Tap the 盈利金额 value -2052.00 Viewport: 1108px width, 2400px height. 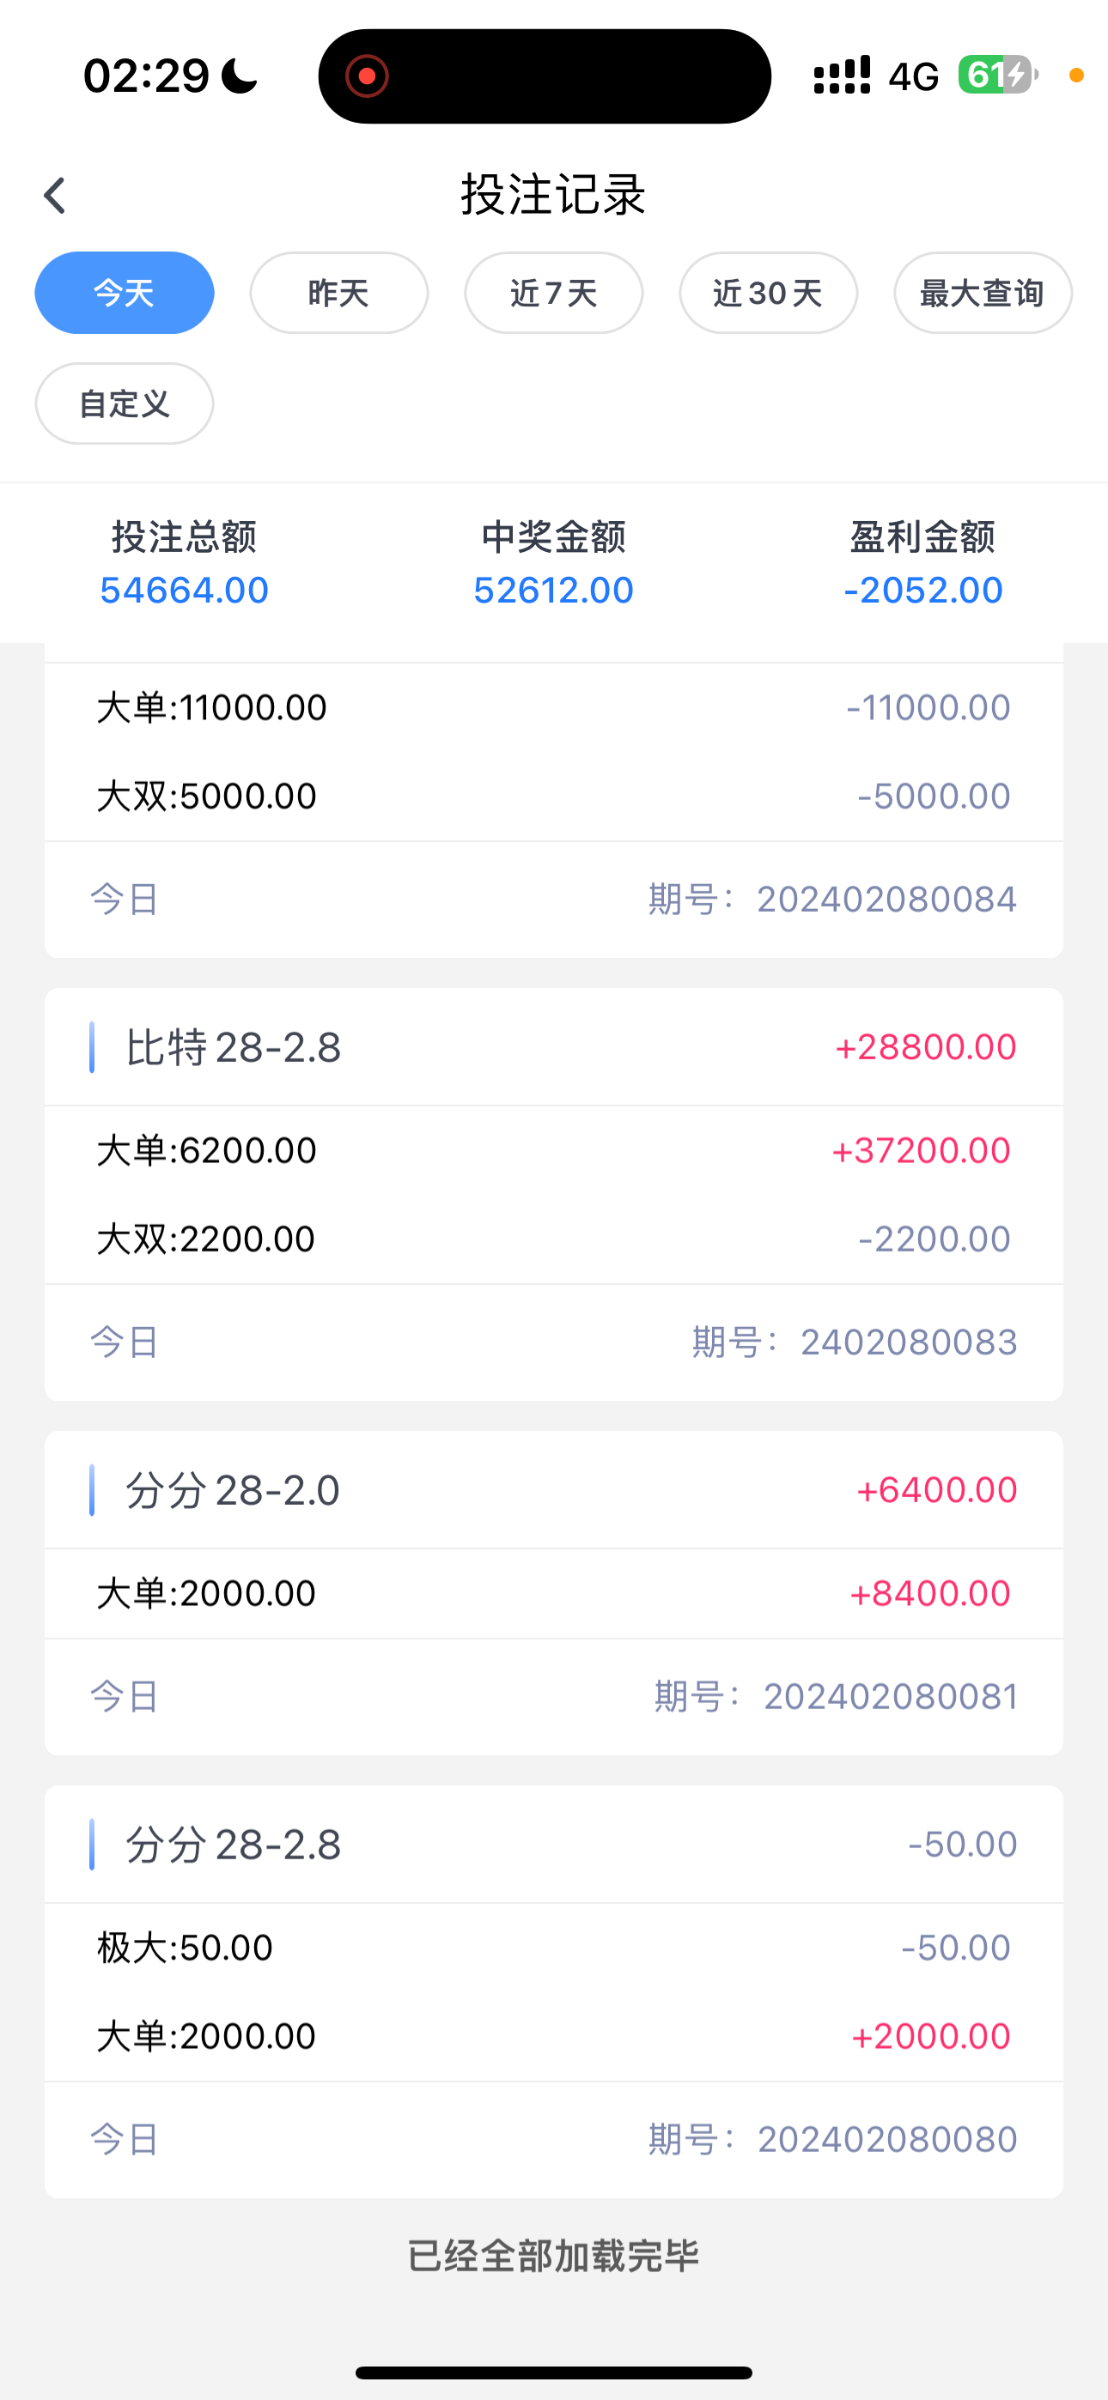pyautogui.click(x=923, y=590)
